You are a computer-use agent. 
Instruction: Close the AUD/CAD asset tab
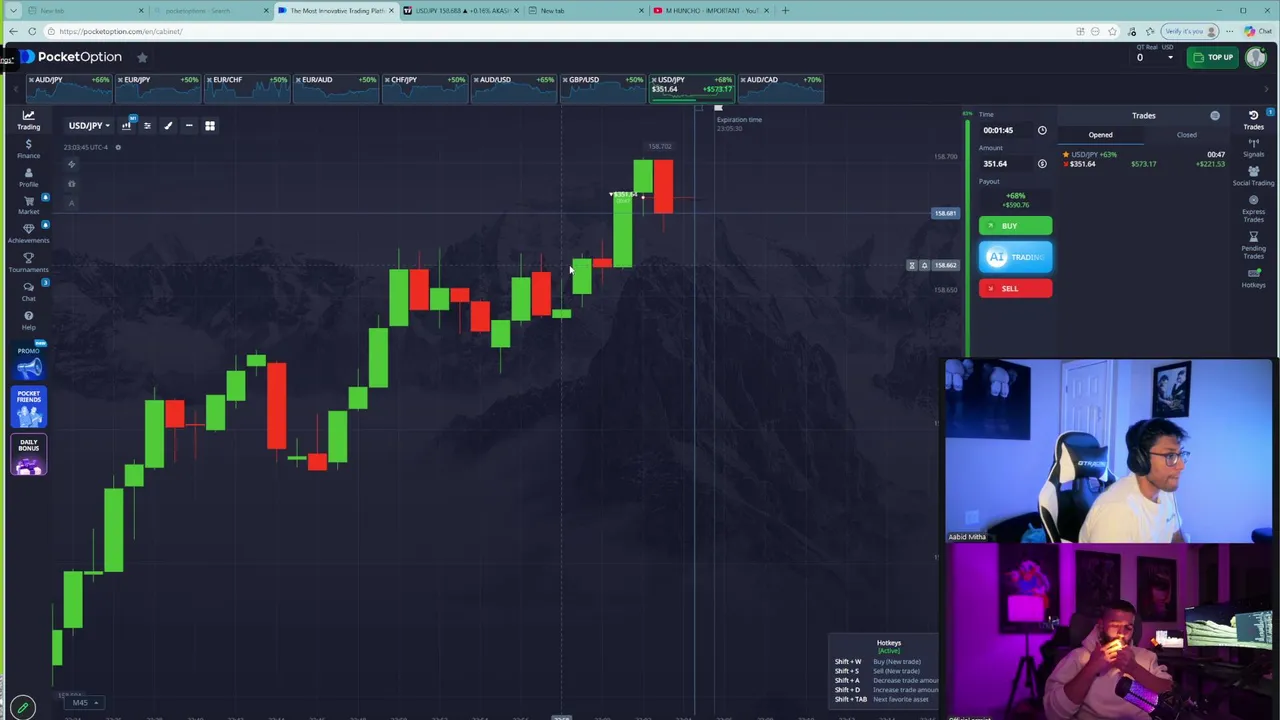pos(743,80)
